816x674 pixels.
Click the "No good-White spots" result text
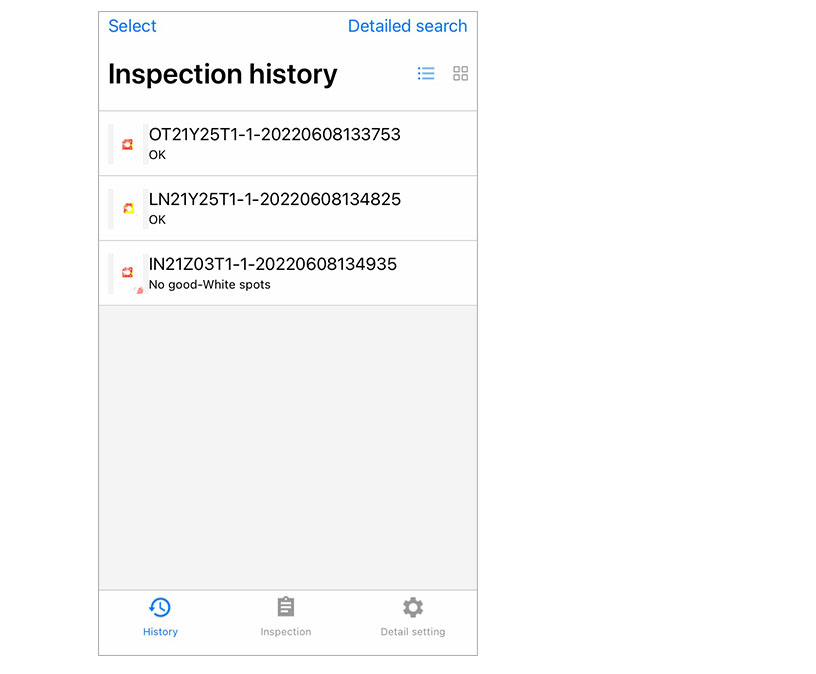pyautogui.click(x=209, y=285)
